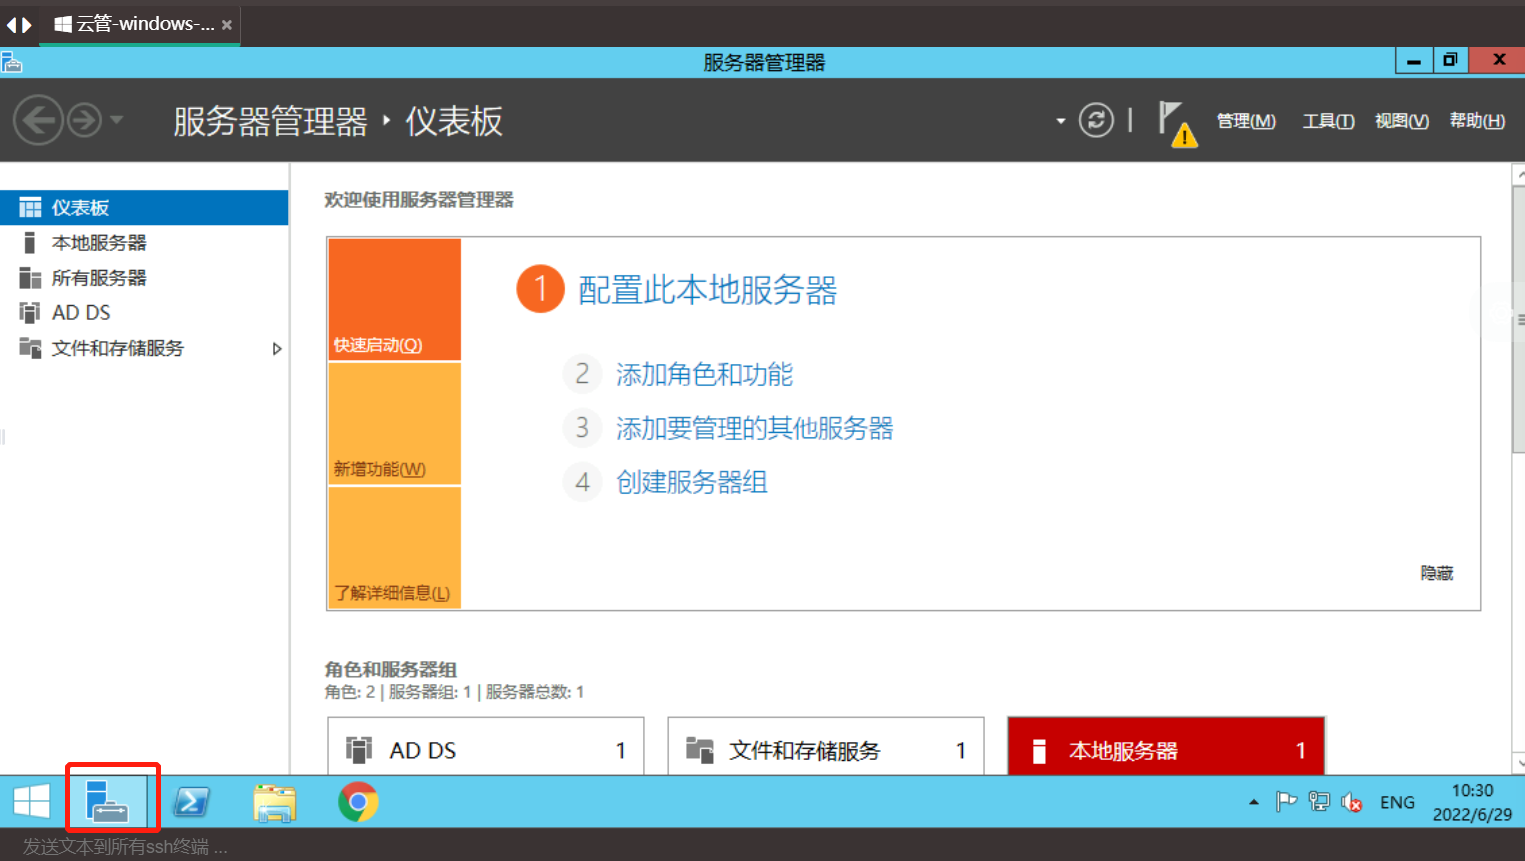
Task: Show hidden icons with the tray arrow
Action: click(x=1253, y=802)
